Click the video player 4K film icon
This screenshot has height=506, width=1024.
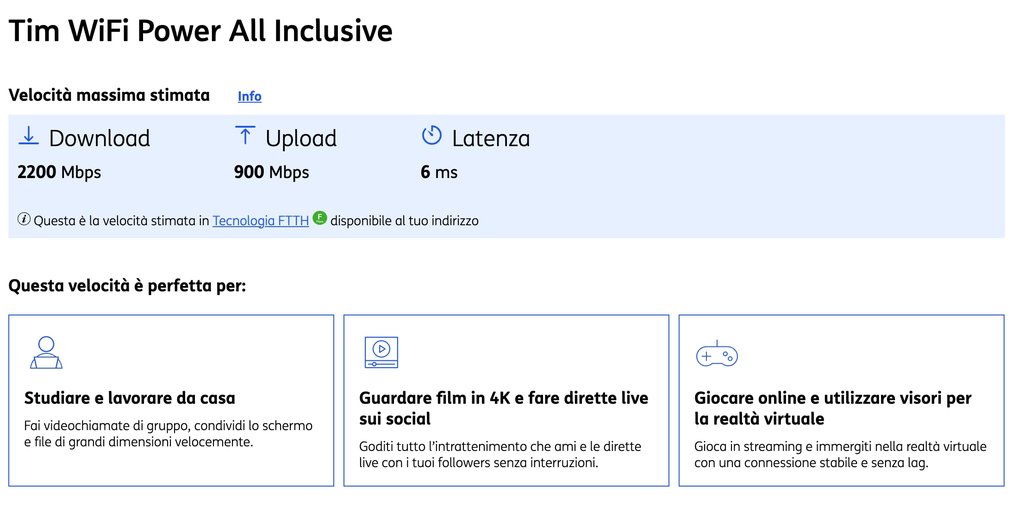pyautogui.click(x=381, y=353)
